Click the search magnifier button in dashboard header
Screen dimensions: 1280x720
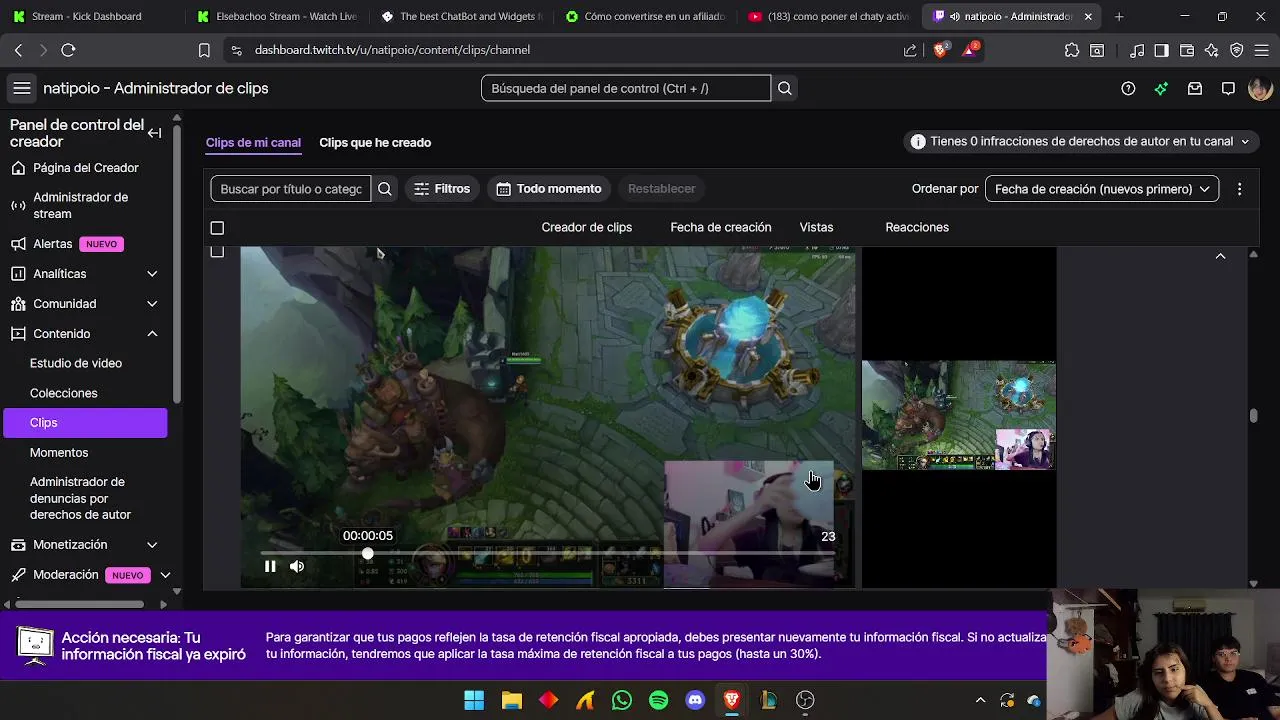(785, 88)
